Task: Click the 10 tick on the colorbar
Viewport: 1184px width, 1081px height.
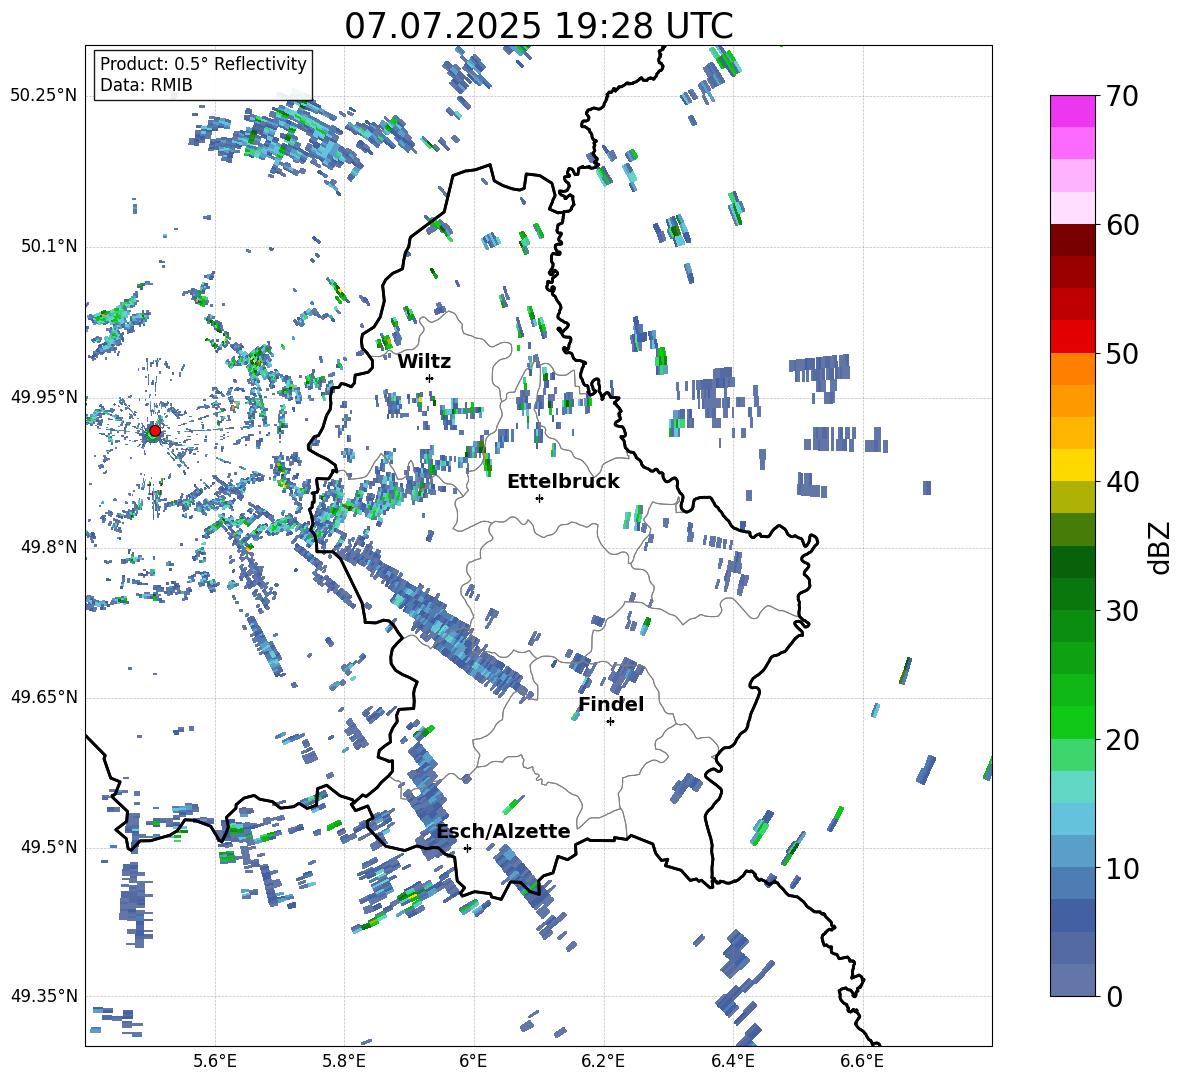Action: [x=1121, y=868]
